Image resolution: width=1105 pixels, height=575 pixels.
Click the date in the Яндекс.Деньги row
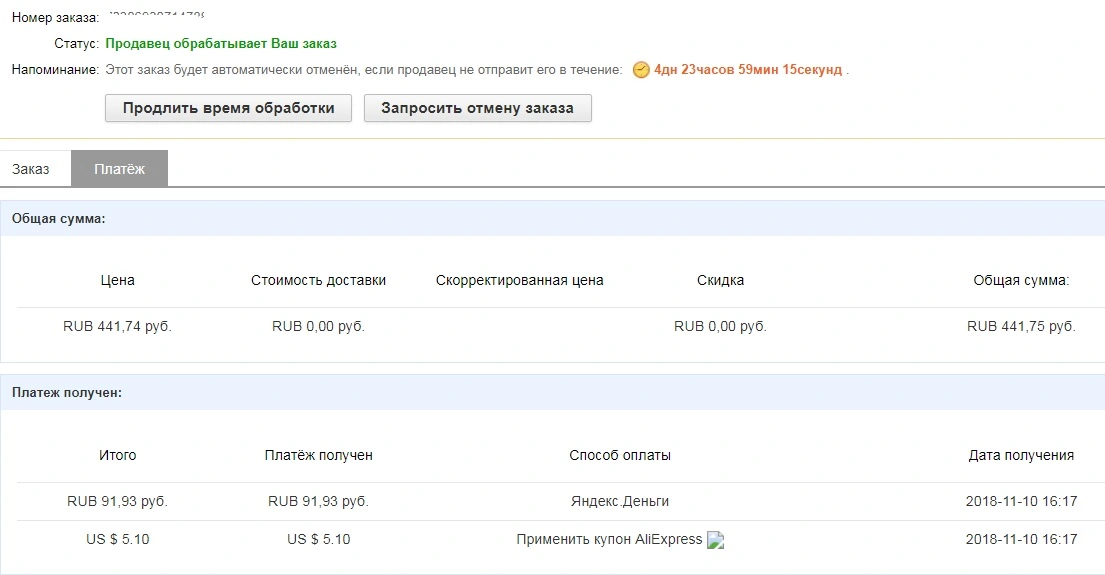pyautogui.click(x=1021, y=502)
